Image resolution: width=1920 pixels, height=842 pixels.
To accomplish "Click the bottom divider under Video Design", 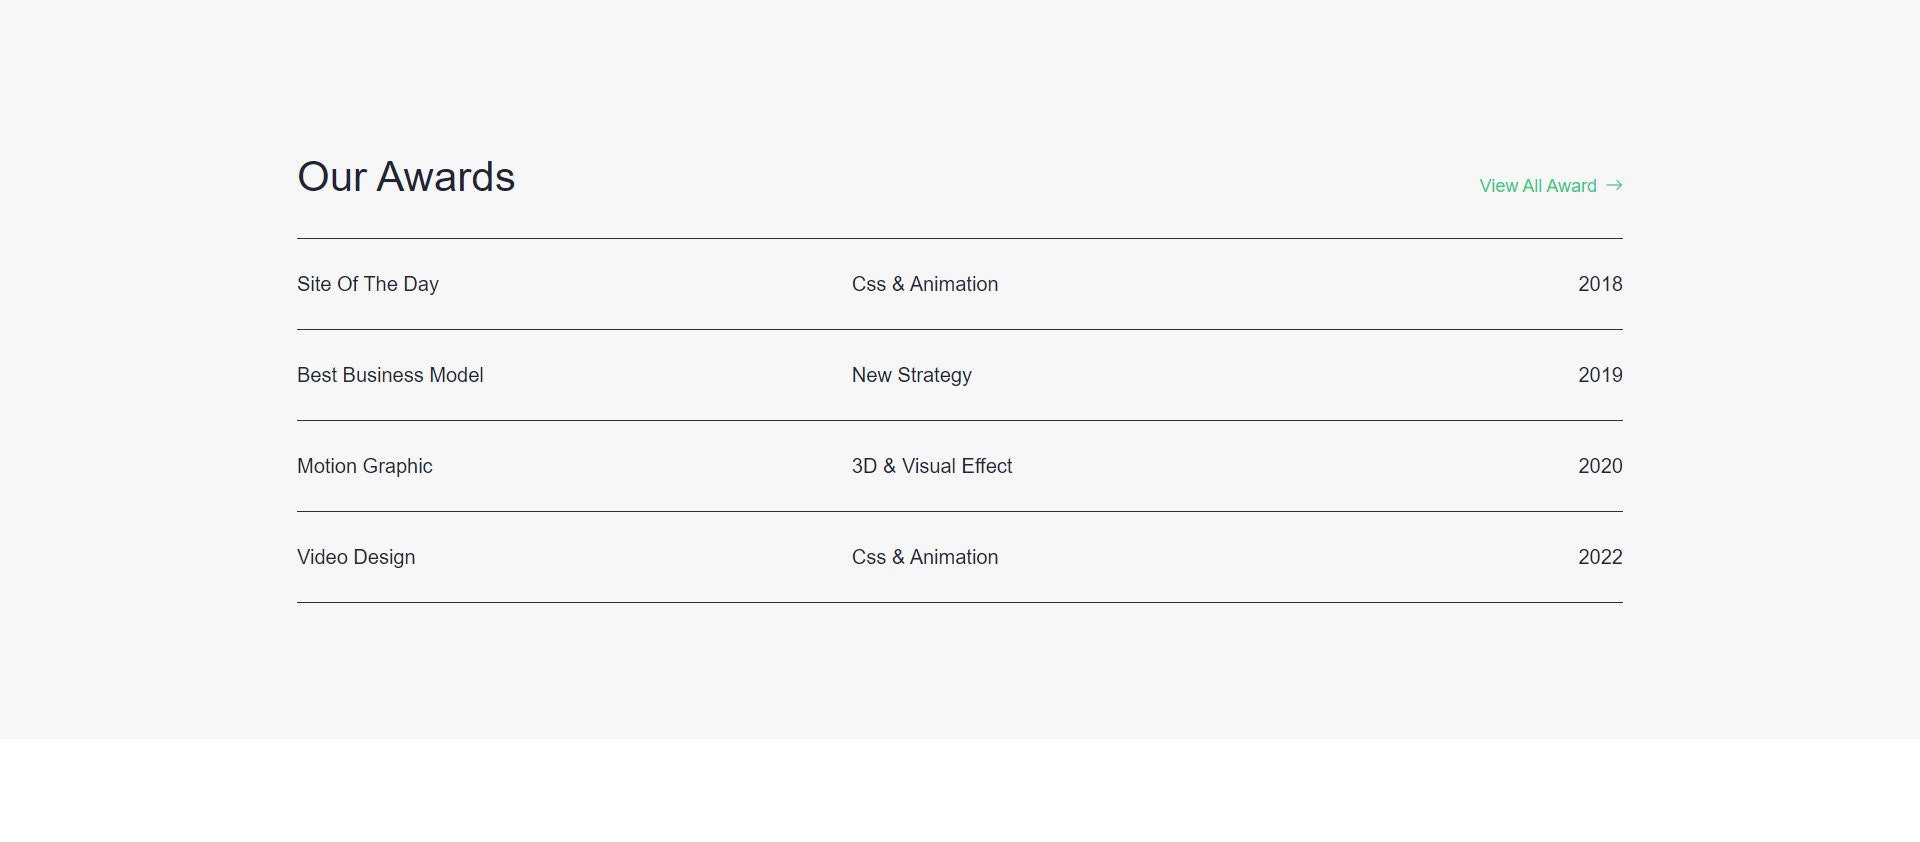I will point(960,602).
